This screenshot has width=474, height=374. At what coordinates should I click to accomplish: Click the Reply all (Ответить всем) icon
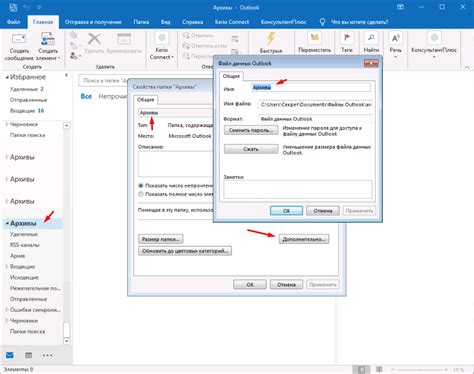(186, 46)
